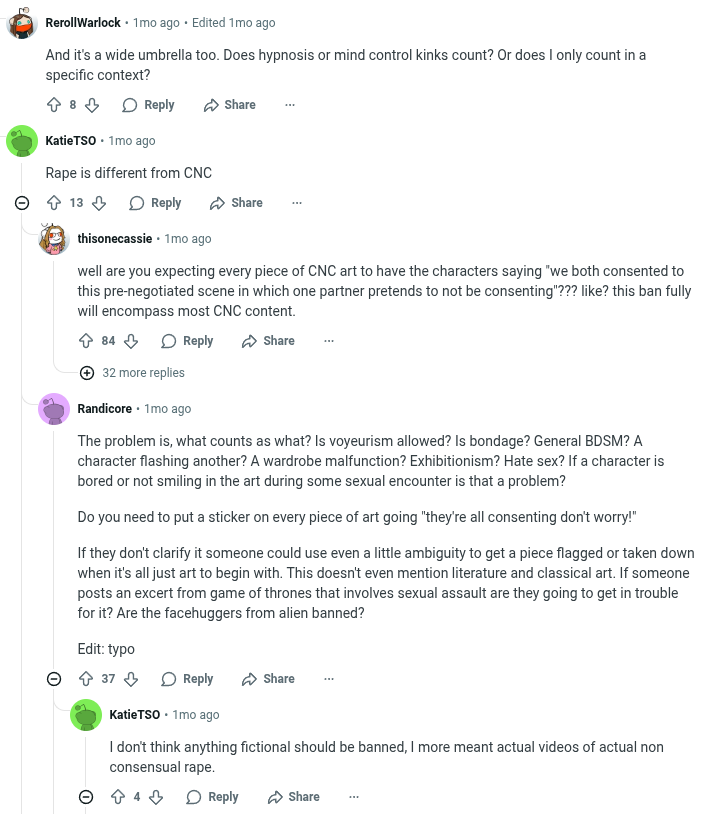Open more options on RerollWarlock's comment
This screenshot has height=814, width=727.
click(290, 105)
